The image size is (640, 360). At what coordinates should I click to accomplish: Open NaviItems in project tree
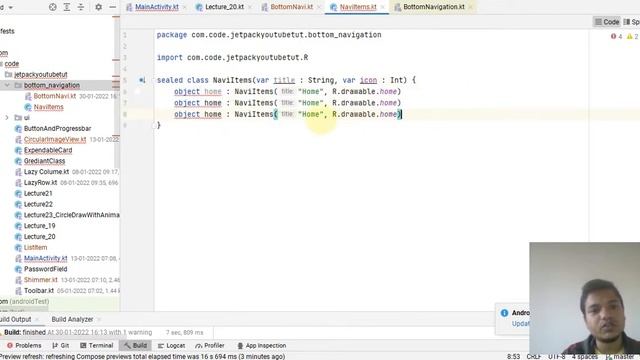(x=49, y=107)
